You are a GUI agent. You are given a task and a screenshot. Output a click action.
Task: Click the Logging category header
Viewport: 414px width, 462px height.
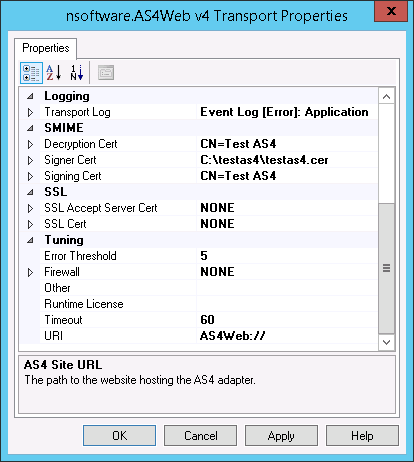coord(67,96)
